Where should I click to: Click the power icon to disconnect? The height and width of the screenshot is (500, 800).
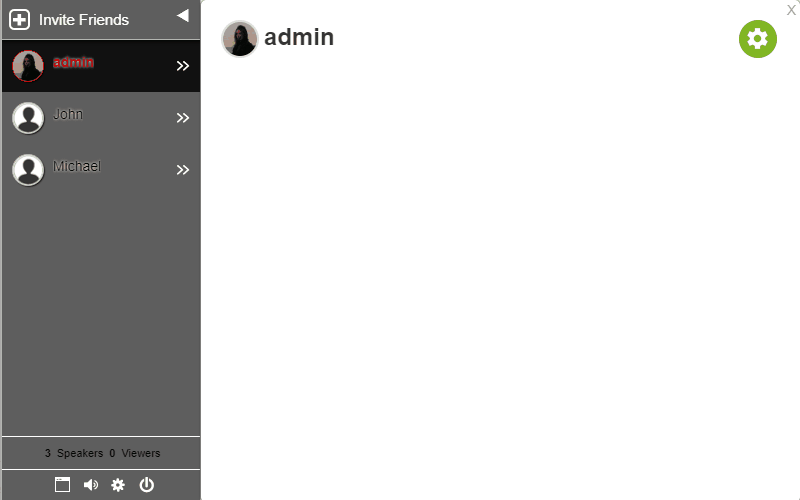(146, 485)
